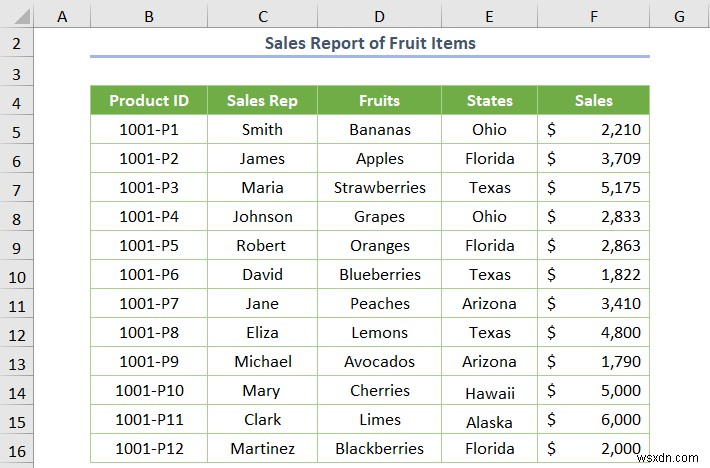Select row 10 header

point(17,275)
